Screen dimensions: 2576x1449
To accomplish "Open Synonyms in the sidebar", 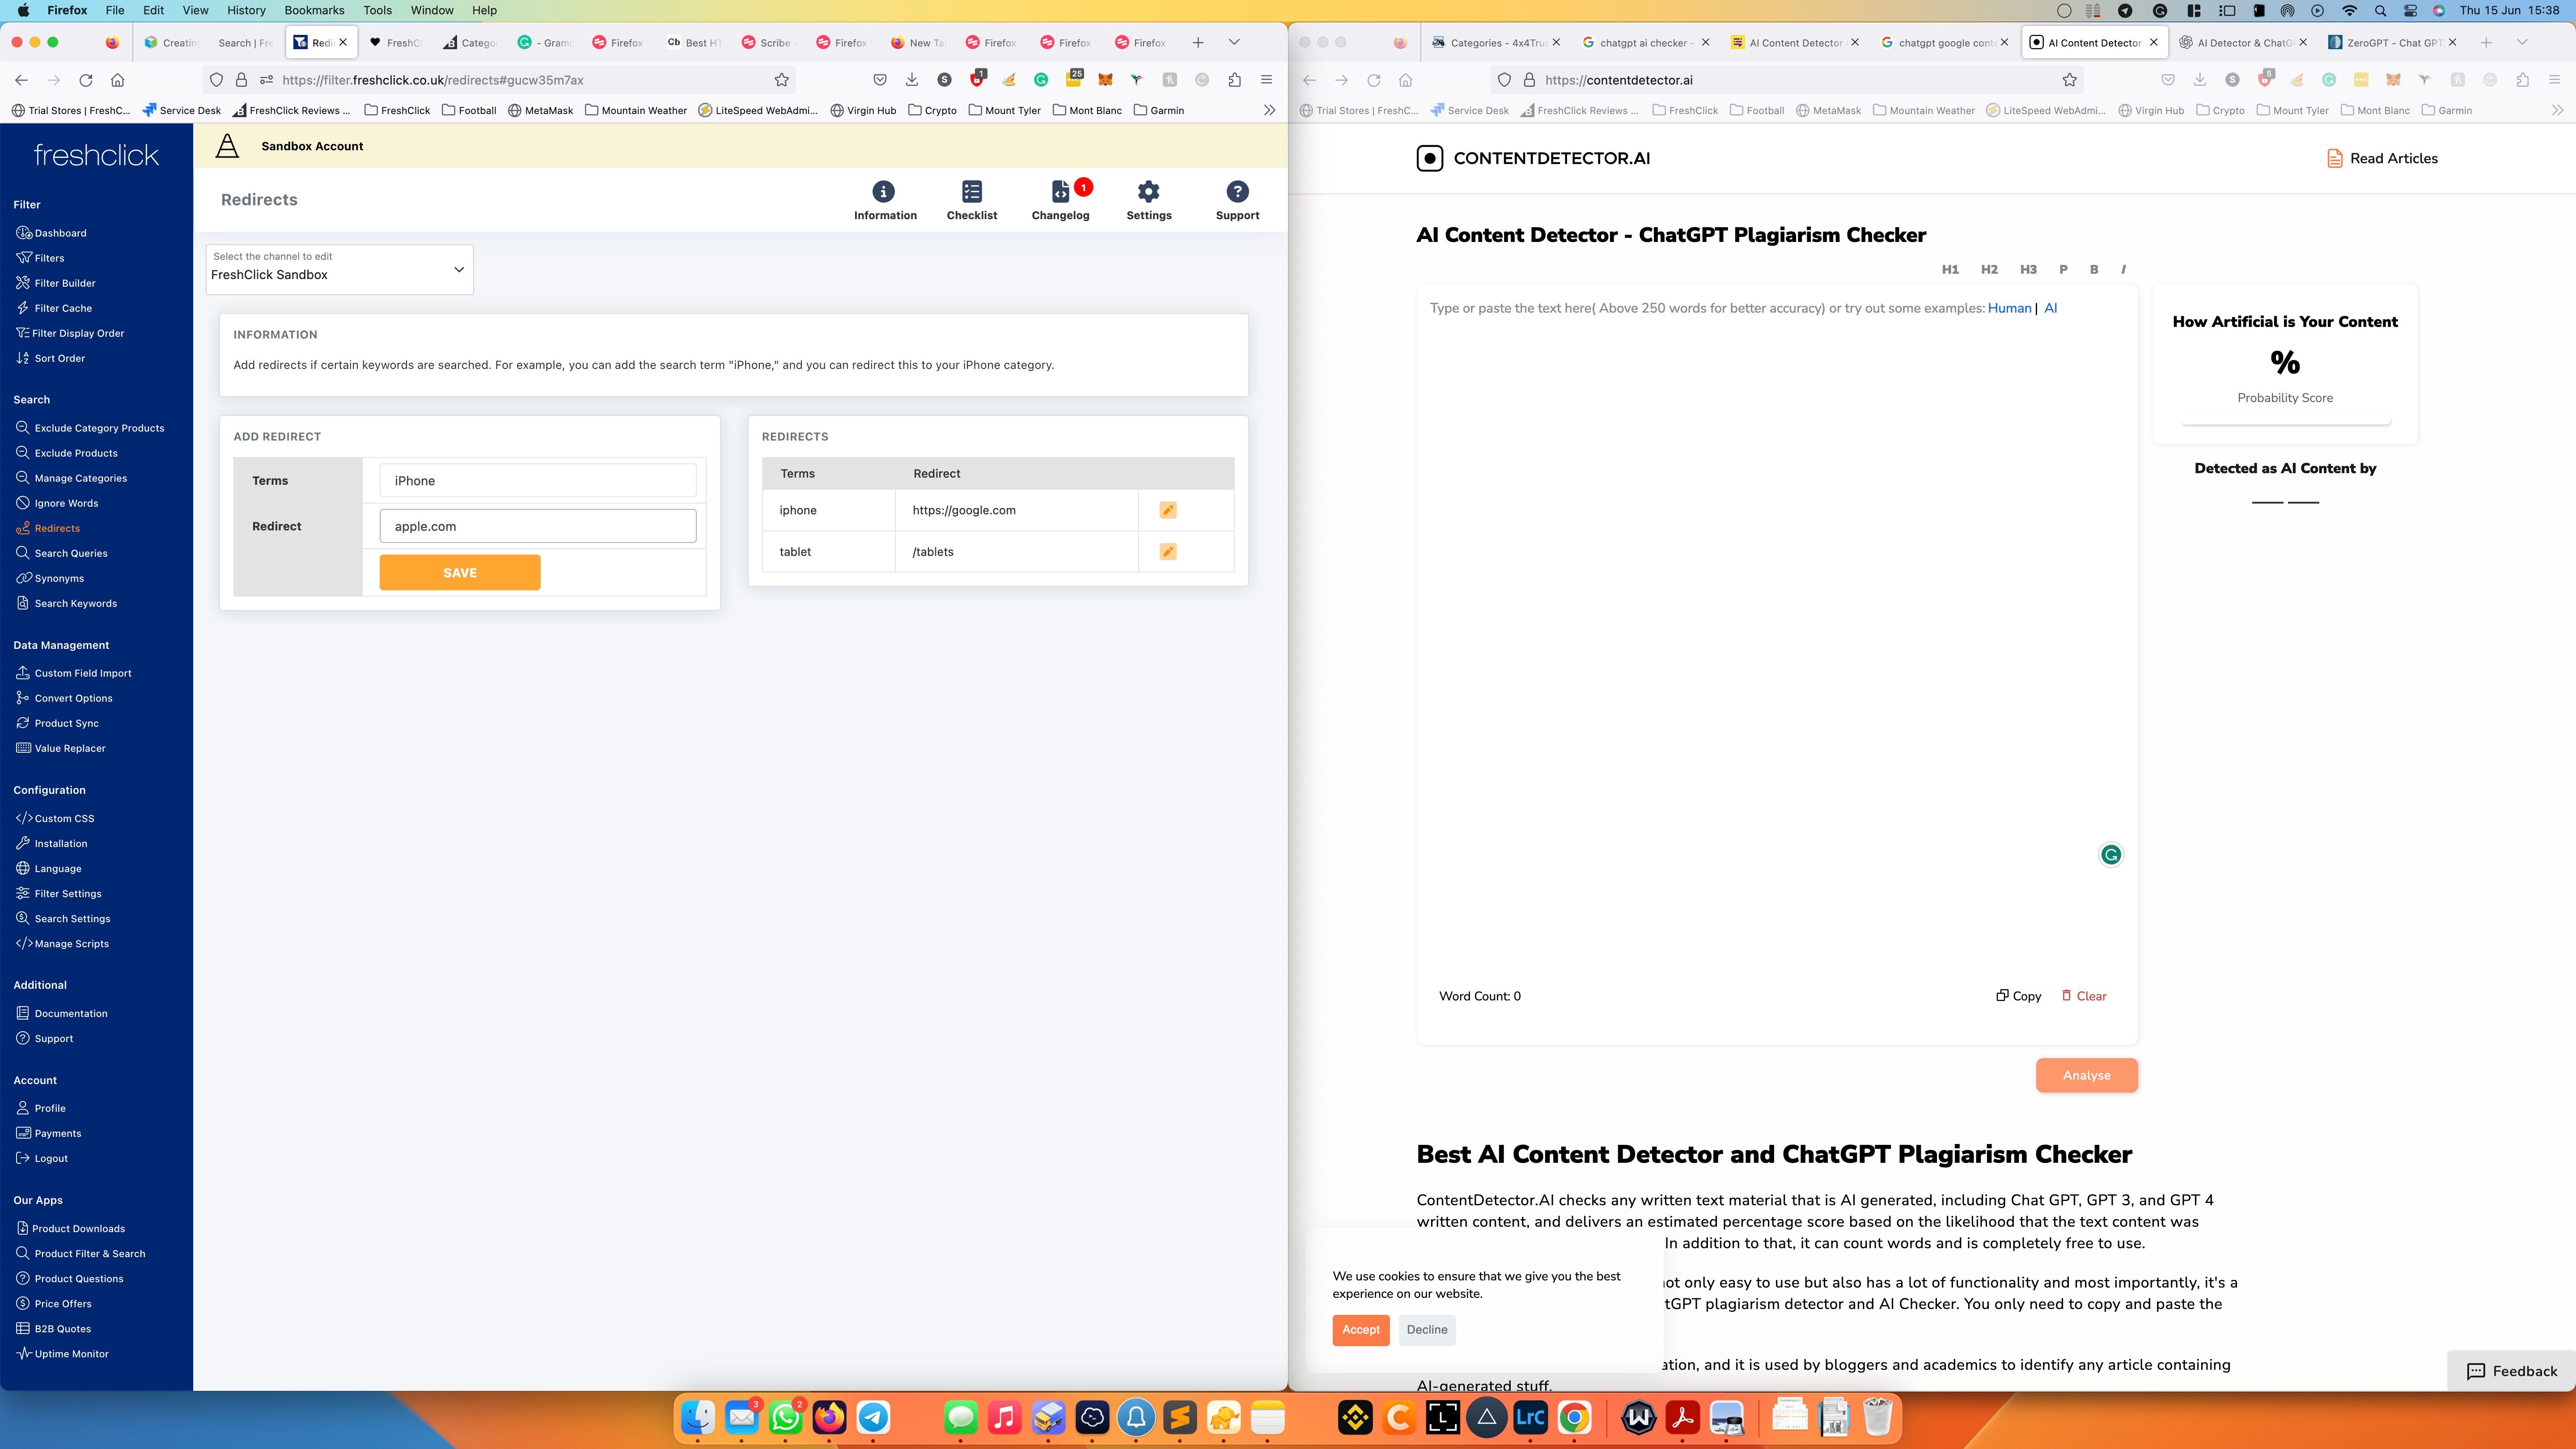I will (x=59, y=578).
